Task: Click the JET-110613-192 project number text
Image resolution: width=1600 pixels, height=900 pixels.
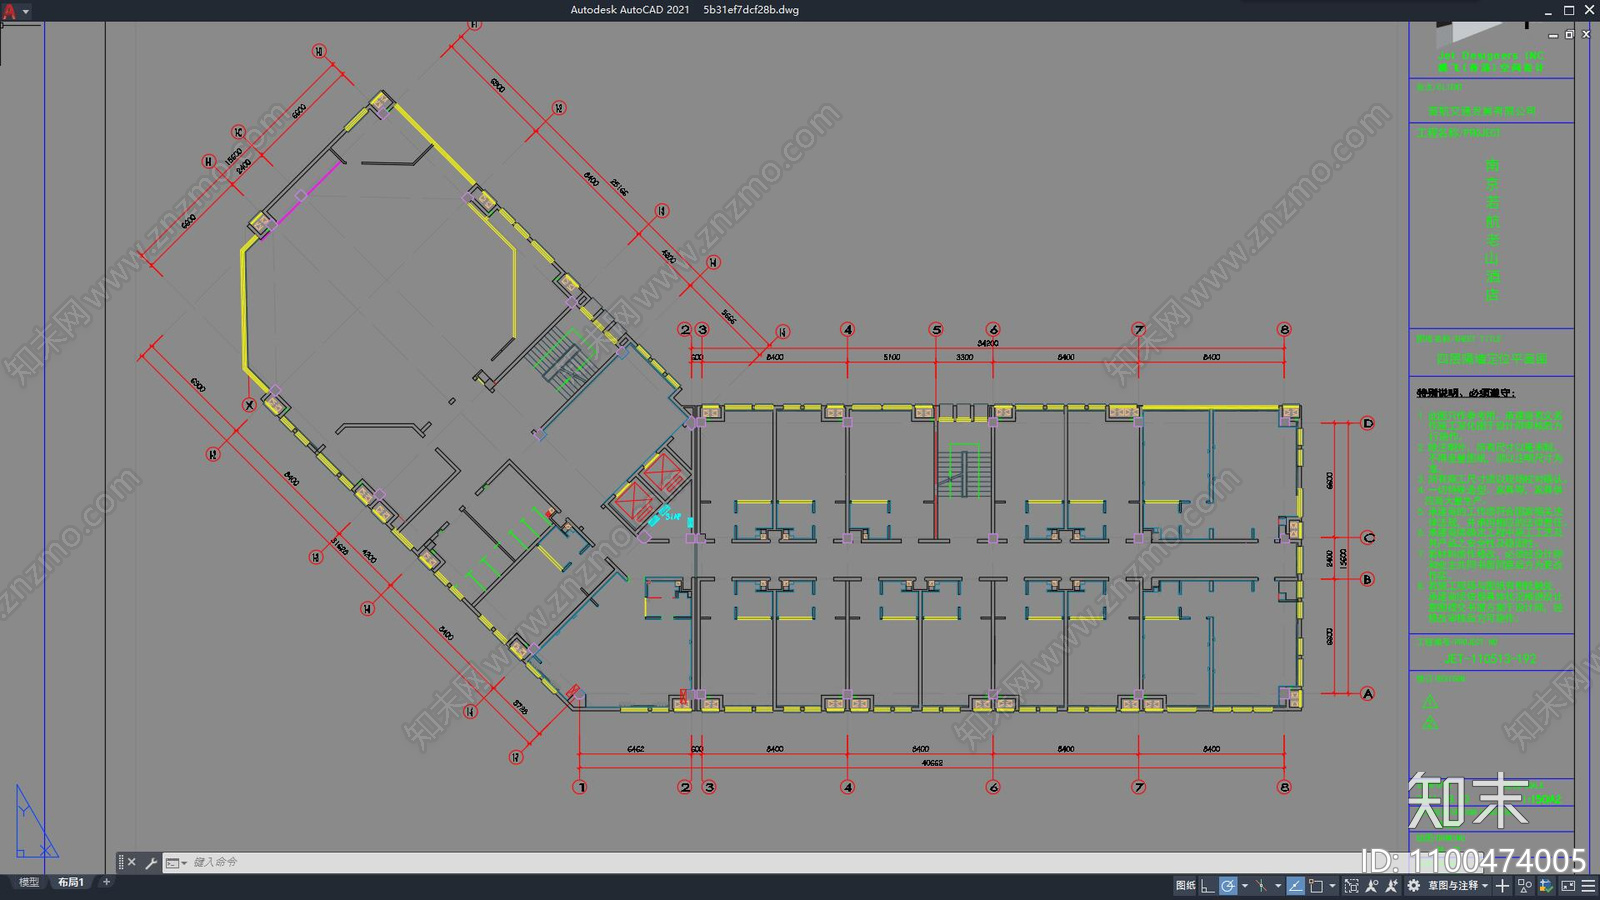Action: tap(1490, 659)
